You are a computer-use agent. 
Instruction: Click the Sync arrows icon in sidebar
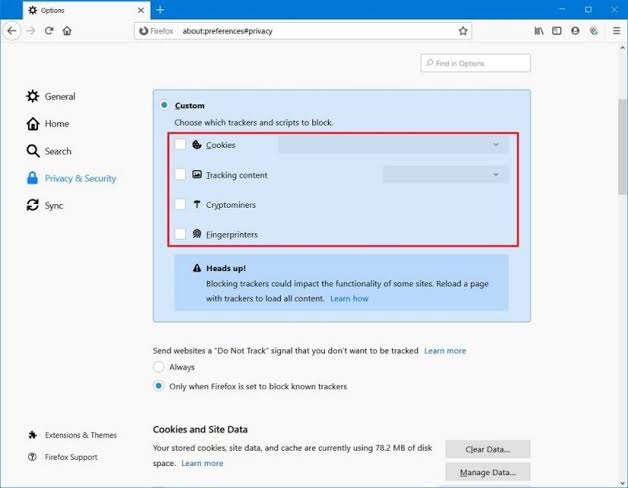[x=32, y=205]
